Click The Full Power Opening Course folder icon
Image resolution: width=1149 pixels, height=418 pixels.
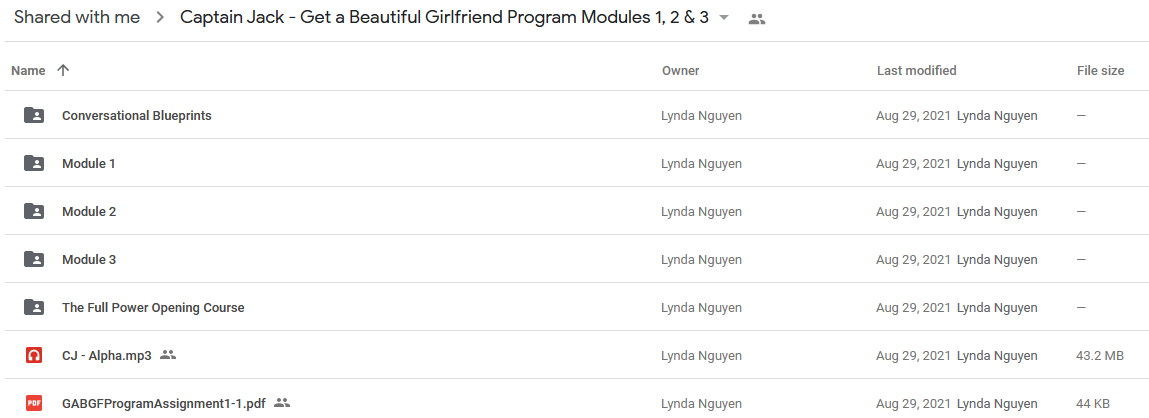tap(34, 307)
